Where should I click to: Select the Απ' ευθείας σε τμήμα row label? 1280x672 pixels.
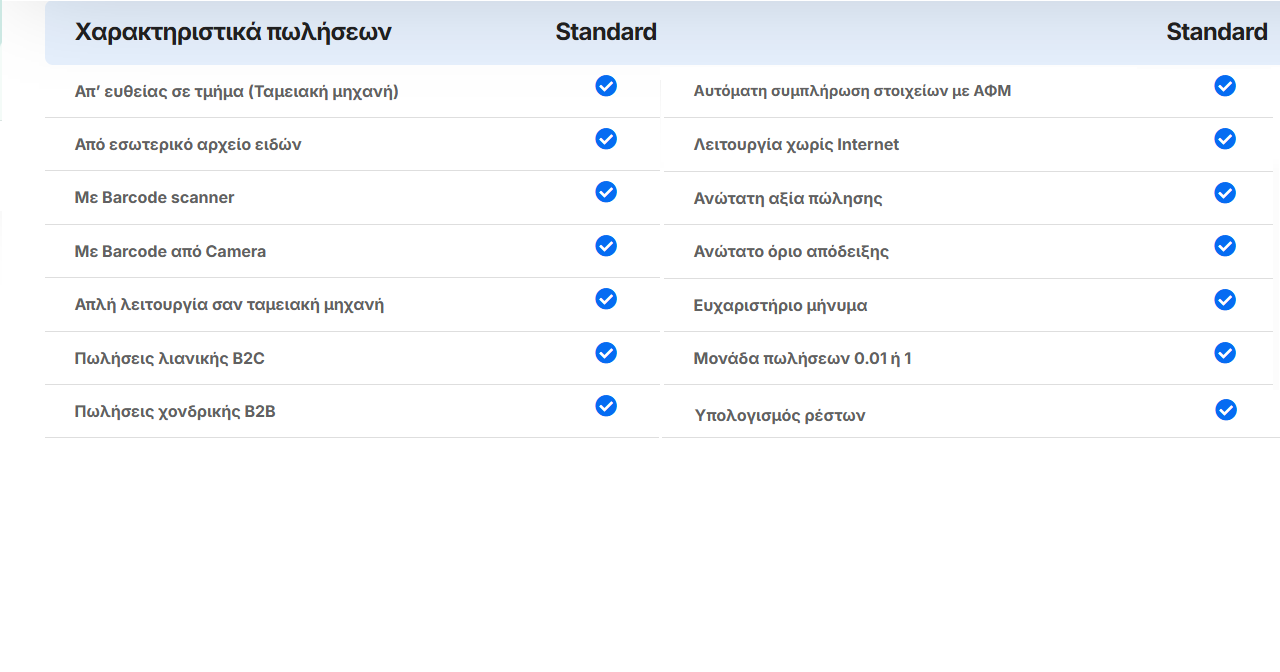(x=237, y=91)
